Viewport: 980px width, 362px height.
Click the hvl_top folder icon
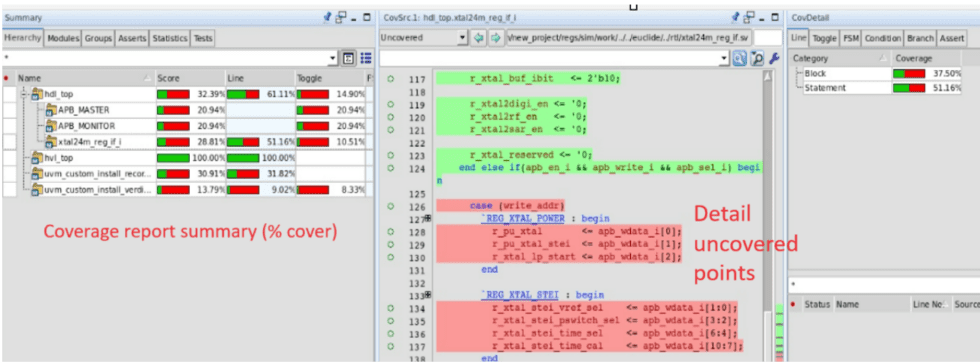pyautogui.click(x=36, y=158)
